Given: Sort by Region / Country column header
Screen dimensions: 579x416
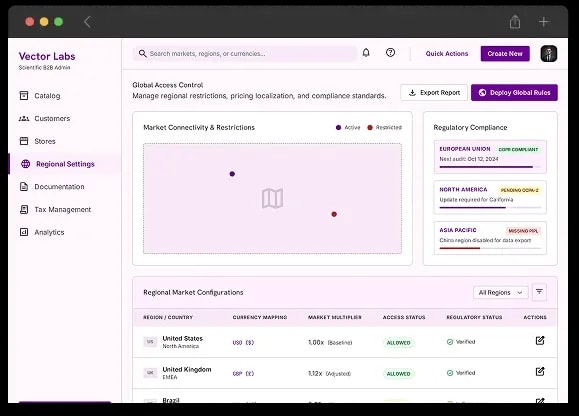Looking at the screenshot, I should point(168,317).
